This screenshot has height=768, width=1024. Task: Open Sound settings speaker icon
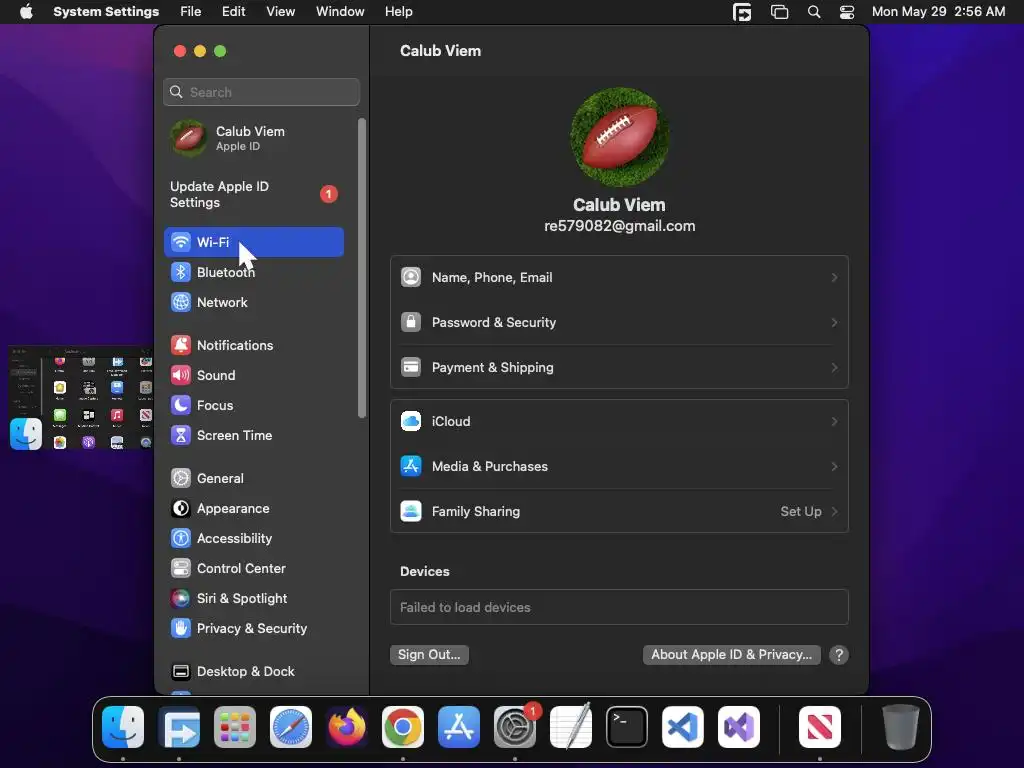(x=181, y=375)
